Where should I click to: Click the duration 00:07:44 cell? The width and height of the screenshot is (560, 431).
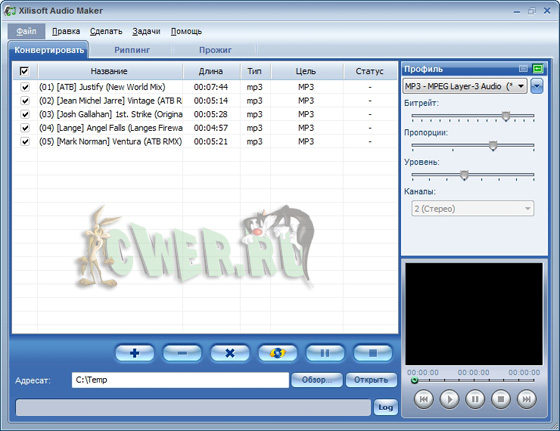(x=211, y=87)
